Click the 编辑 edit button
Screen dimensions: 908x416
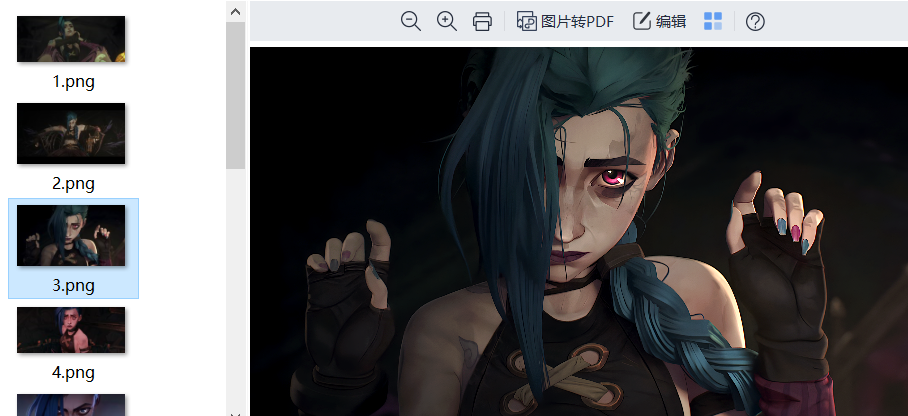coord(659,21)
